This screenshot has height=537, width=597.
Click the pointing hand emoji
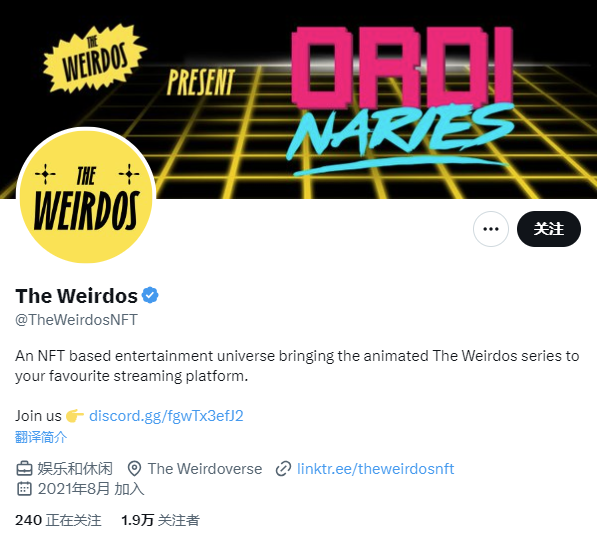tap(75, 416)
